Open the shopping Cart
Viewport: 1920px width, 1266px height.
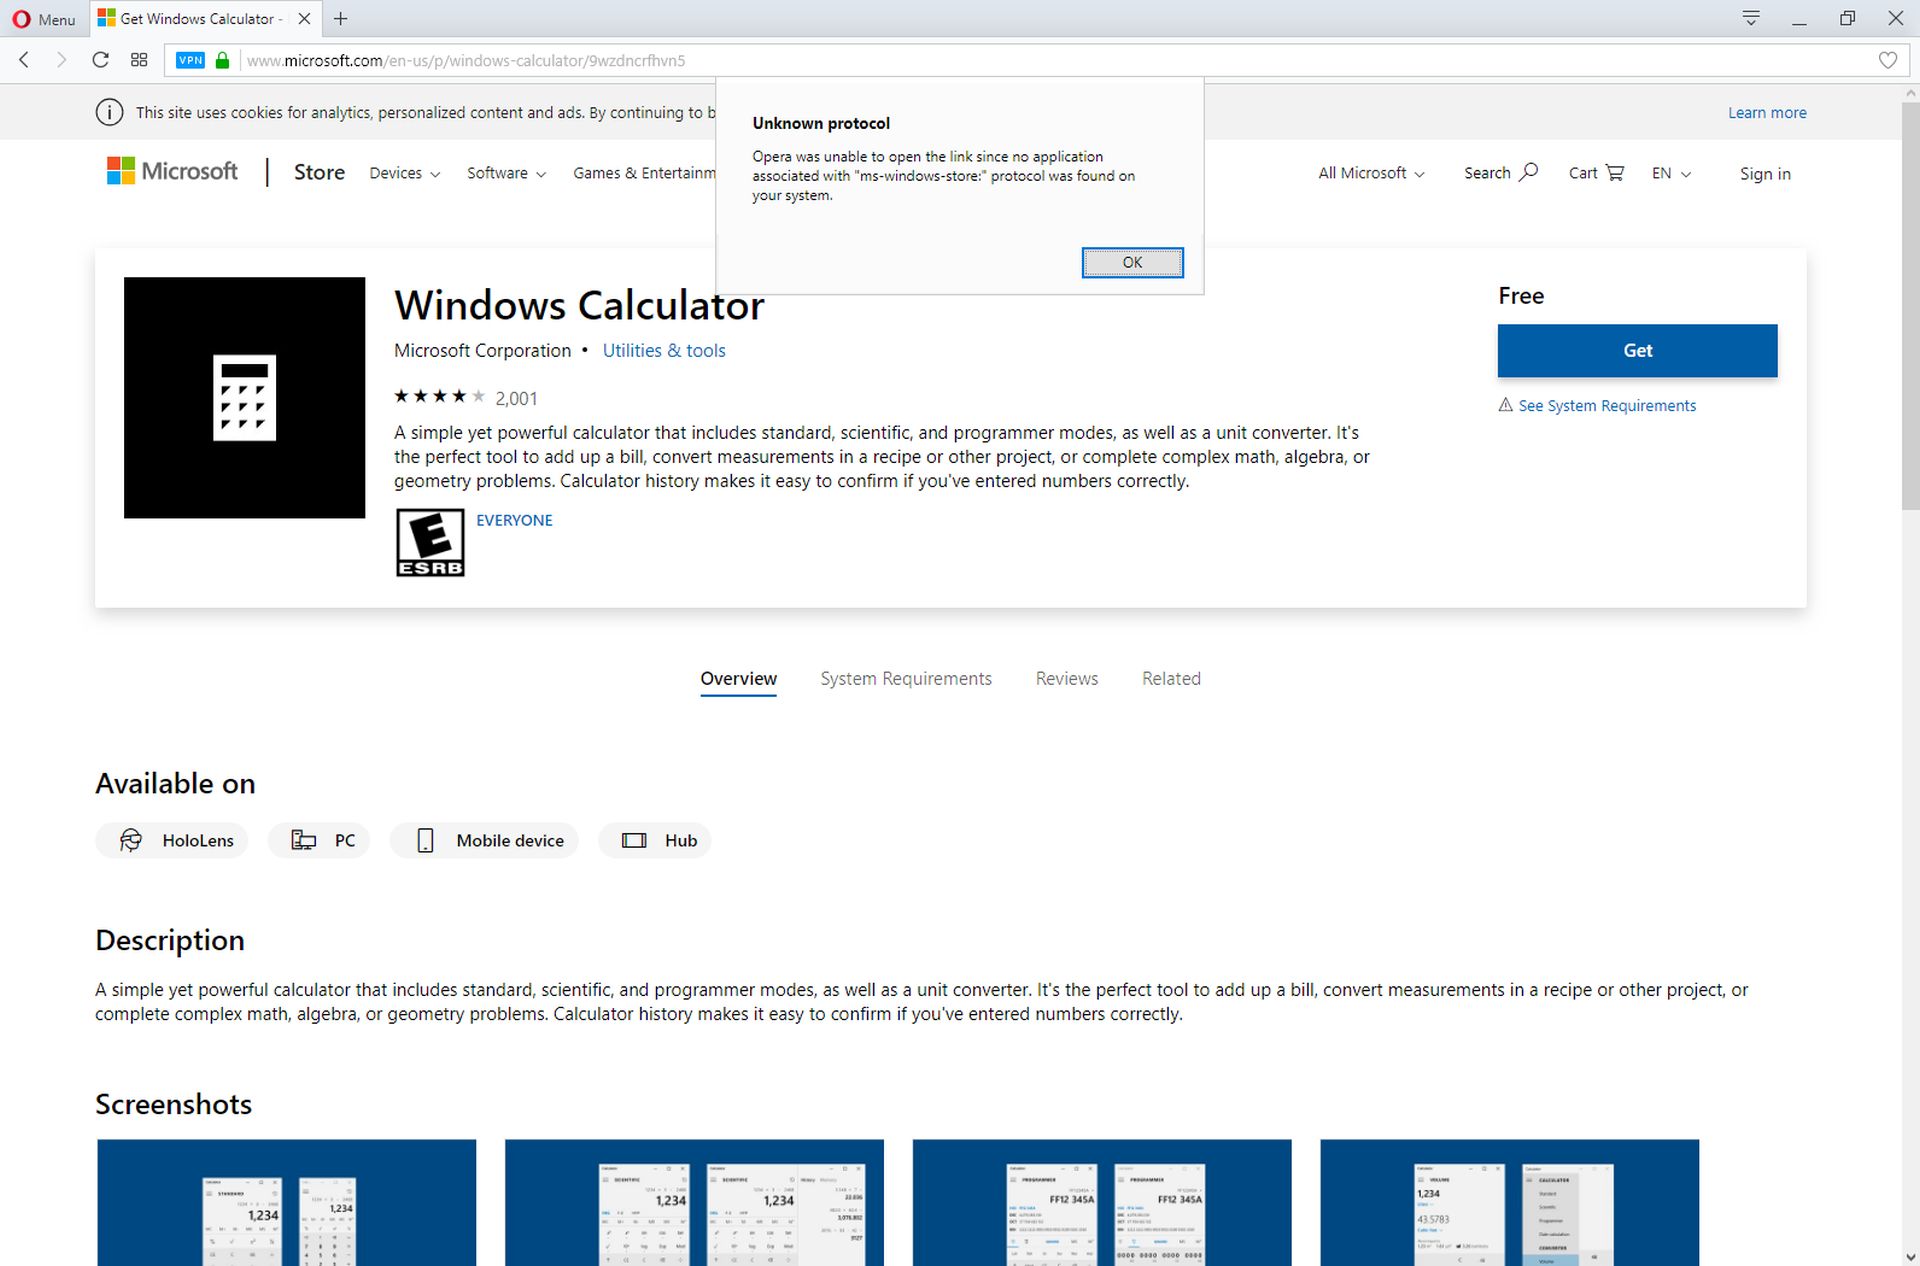click(x=1596, y=173)
